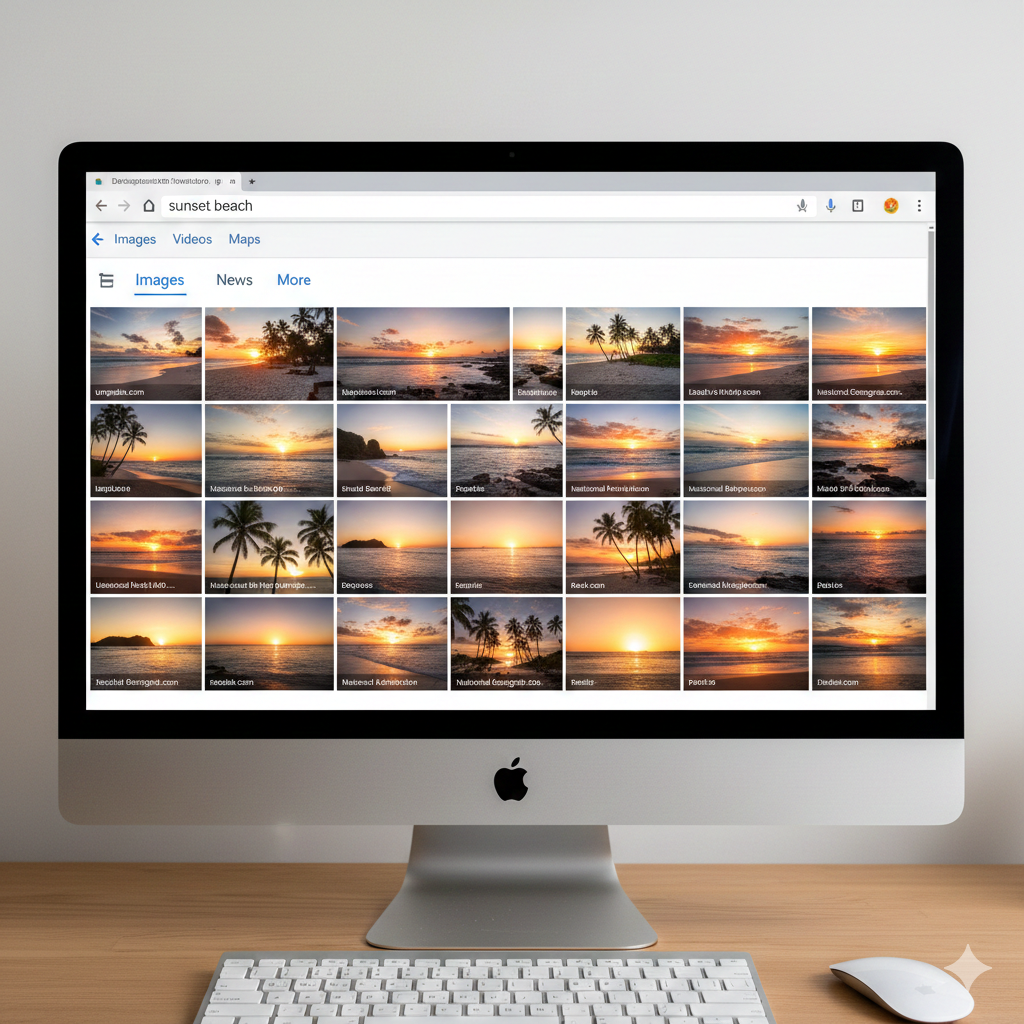Open the palm tree thumbnail captioned Rock.com
The image size is (1024, 1024).
[x=623, y=547]
